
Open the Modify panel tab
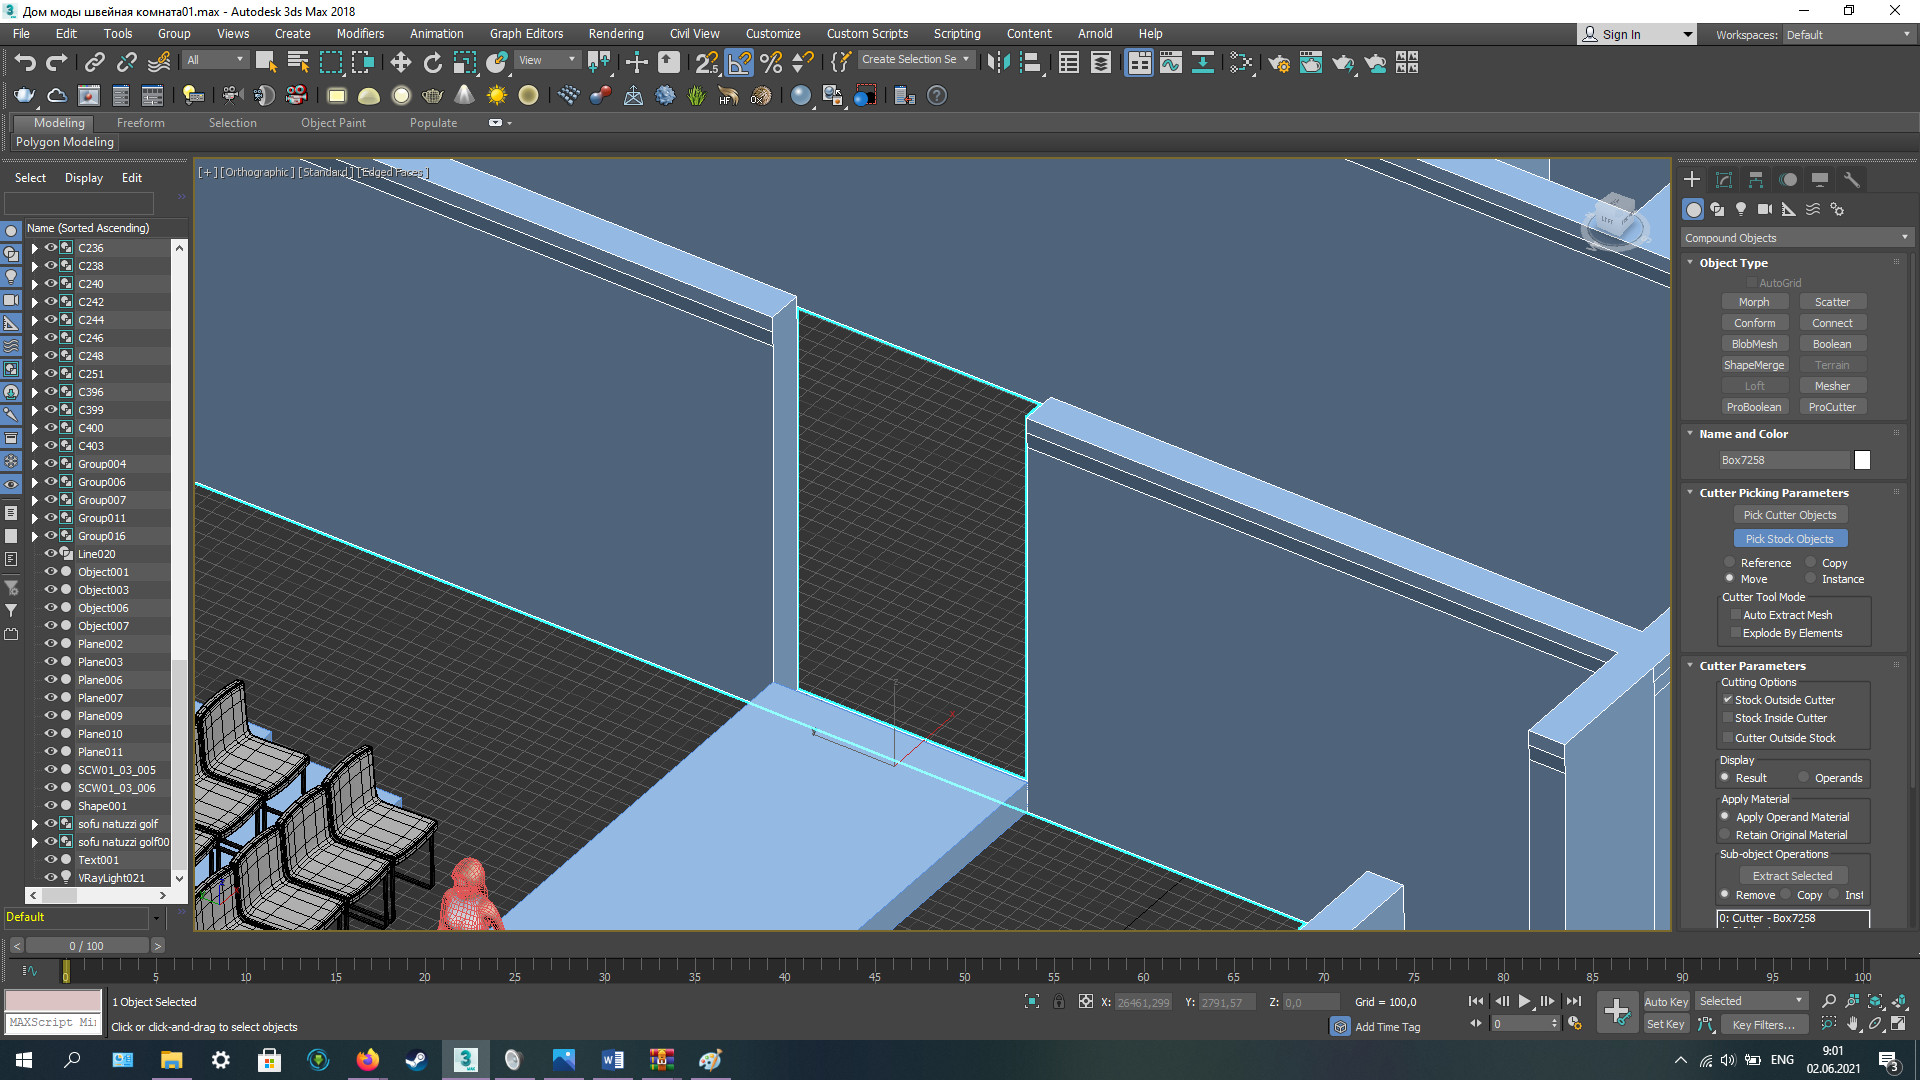pos(1724,180)
